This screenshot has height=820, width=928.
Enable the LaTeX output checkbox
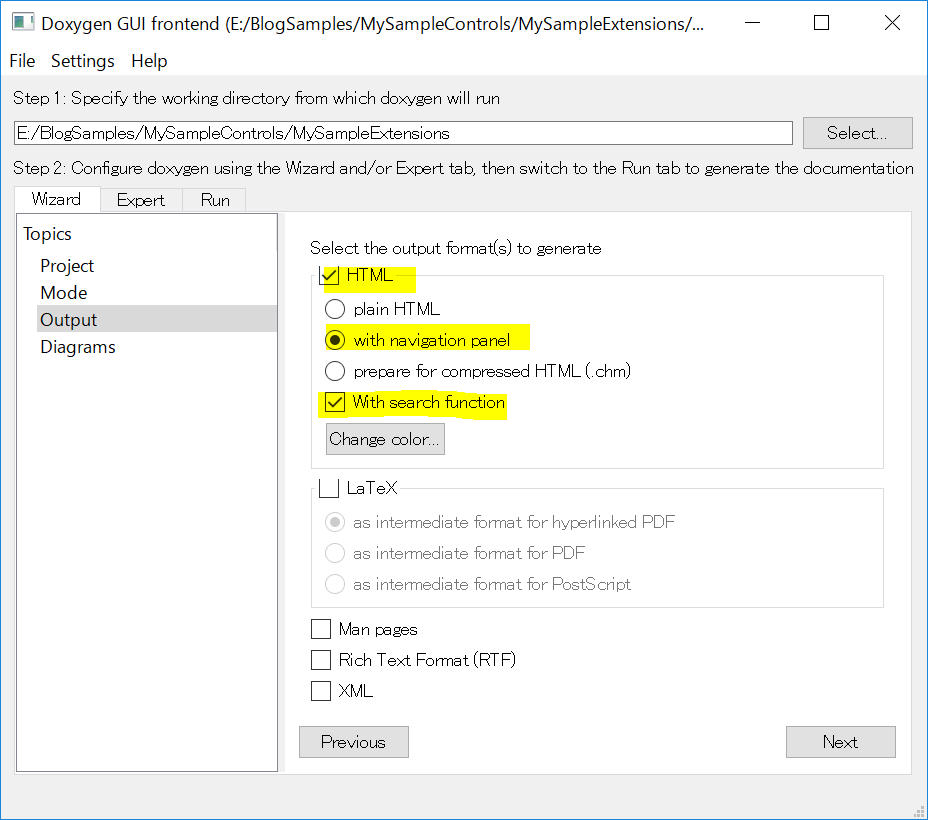pyautogui.click(x=329, y=488)
